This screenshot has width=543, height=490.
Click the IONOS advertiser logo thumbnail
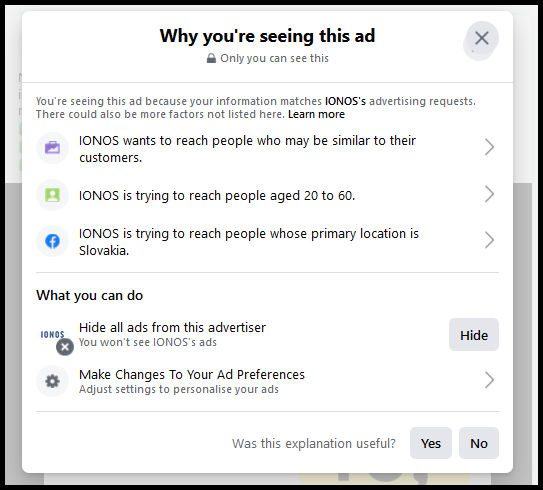(x=52, y=335)
